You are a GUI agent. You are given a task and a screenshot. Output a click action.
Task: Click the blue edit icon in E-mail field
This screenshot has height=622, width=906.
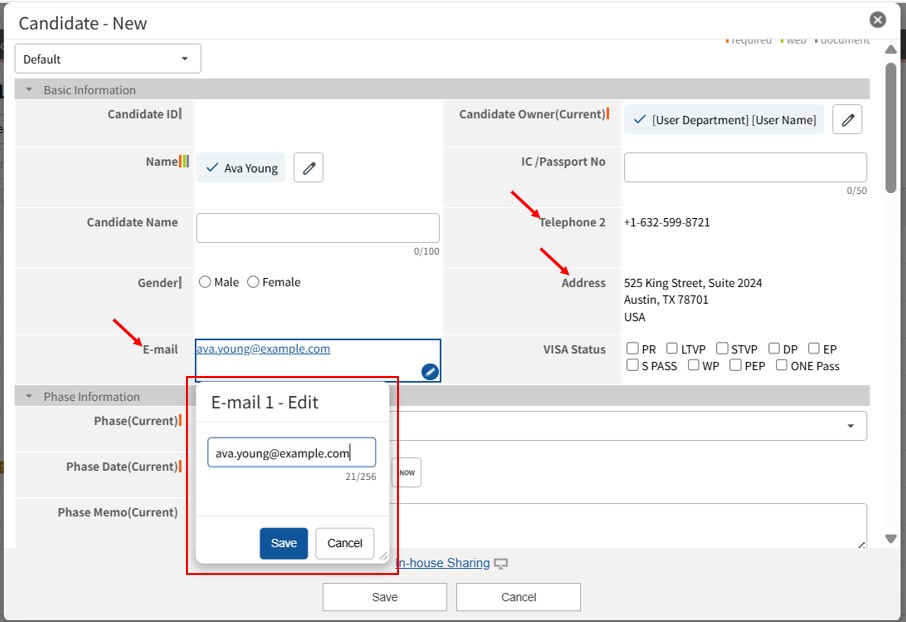pyautogui.click(x=429, y=372)
